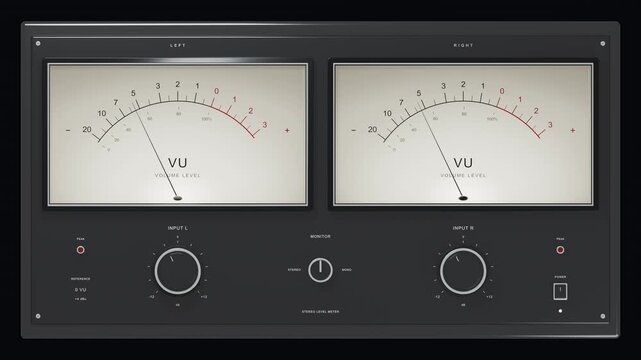This screenshot has height=360, width=641.
Task: Click the red plus sign on LEFT meter
Action: [x=287, y=130]
